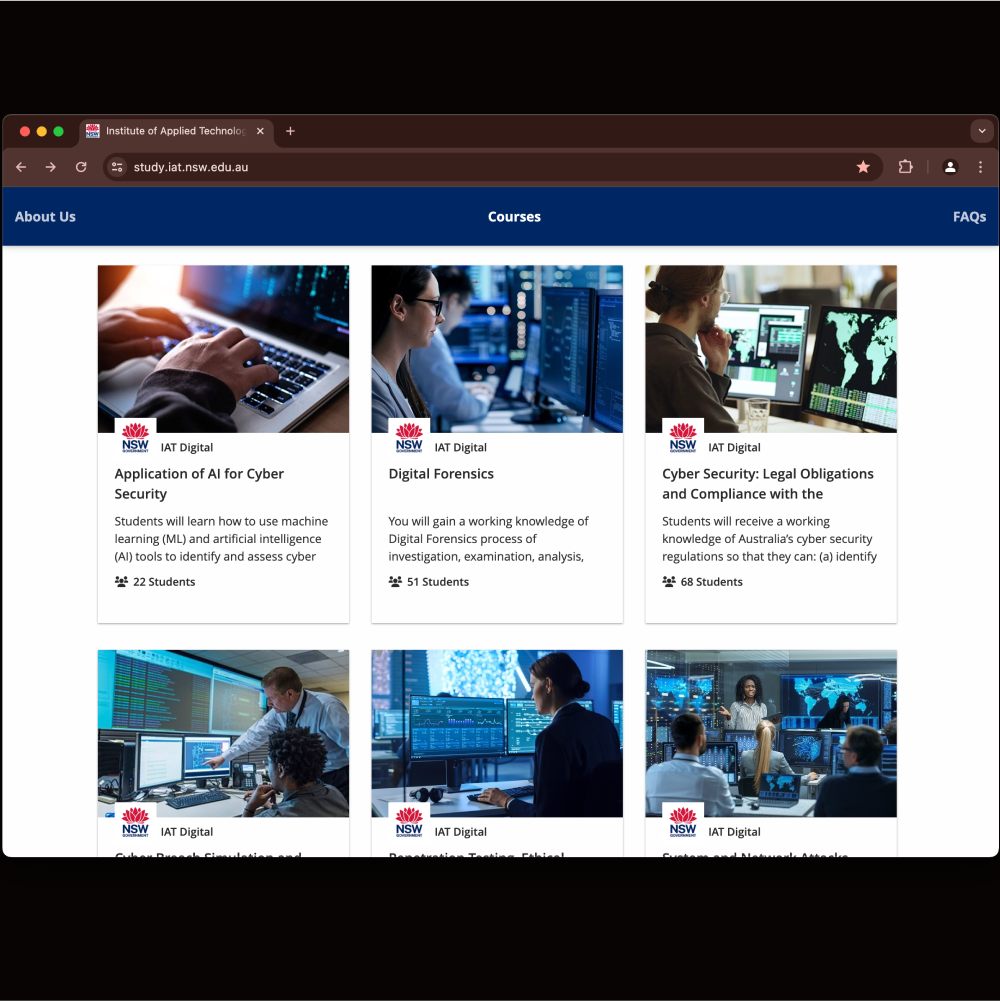This screenshot has height=1001, width=1000.
Task: View site information icon in address bar
Action: coord(117,167)
